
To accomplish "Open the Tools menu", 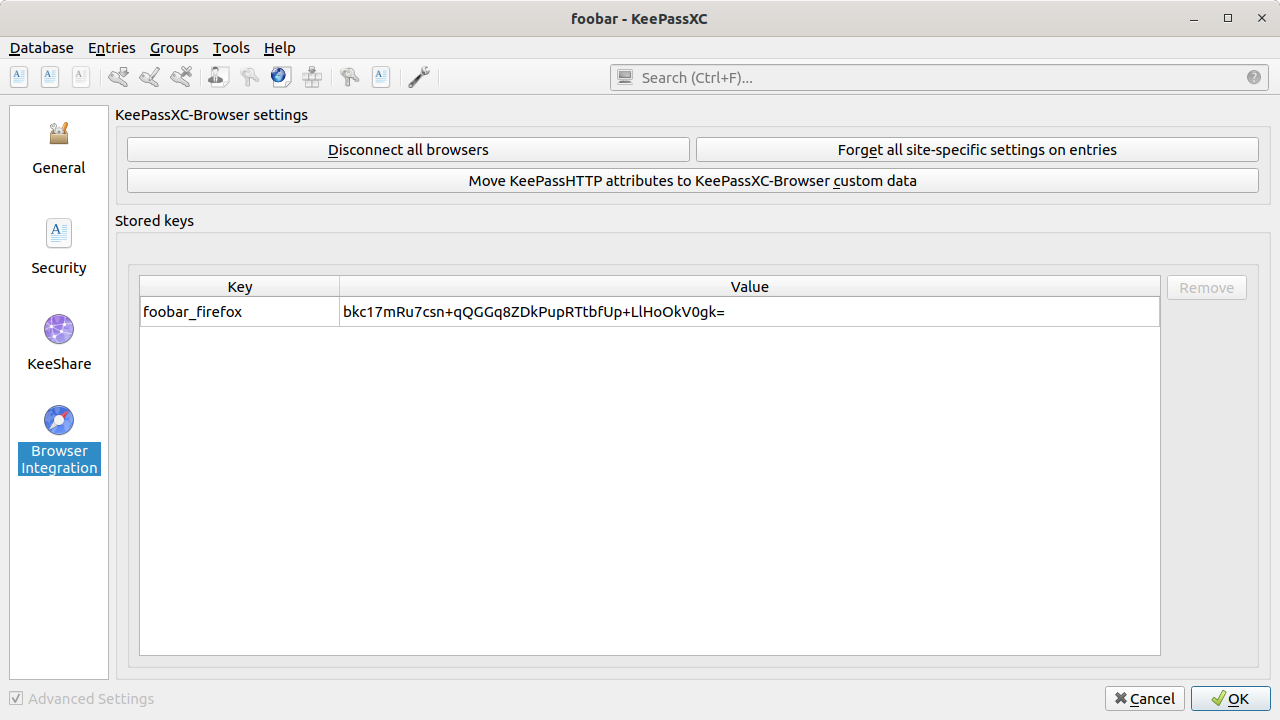I will click(231, 48).
